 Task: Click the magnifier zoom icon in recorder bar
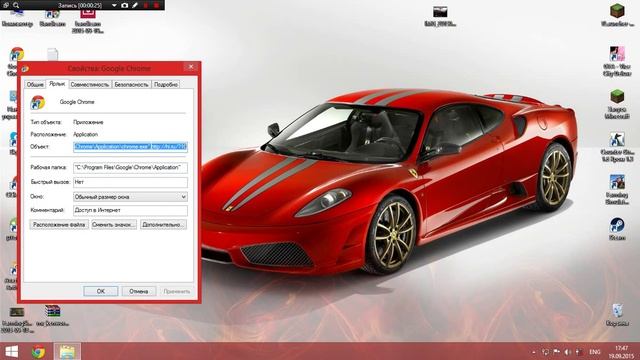[16, 5]
